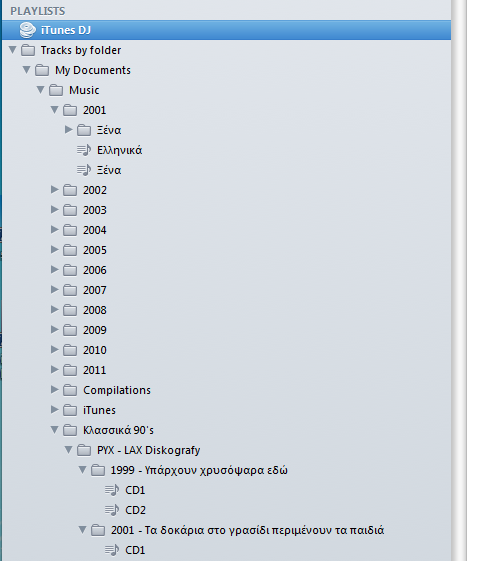Click the CD2 playlist icon

(112, 510)
